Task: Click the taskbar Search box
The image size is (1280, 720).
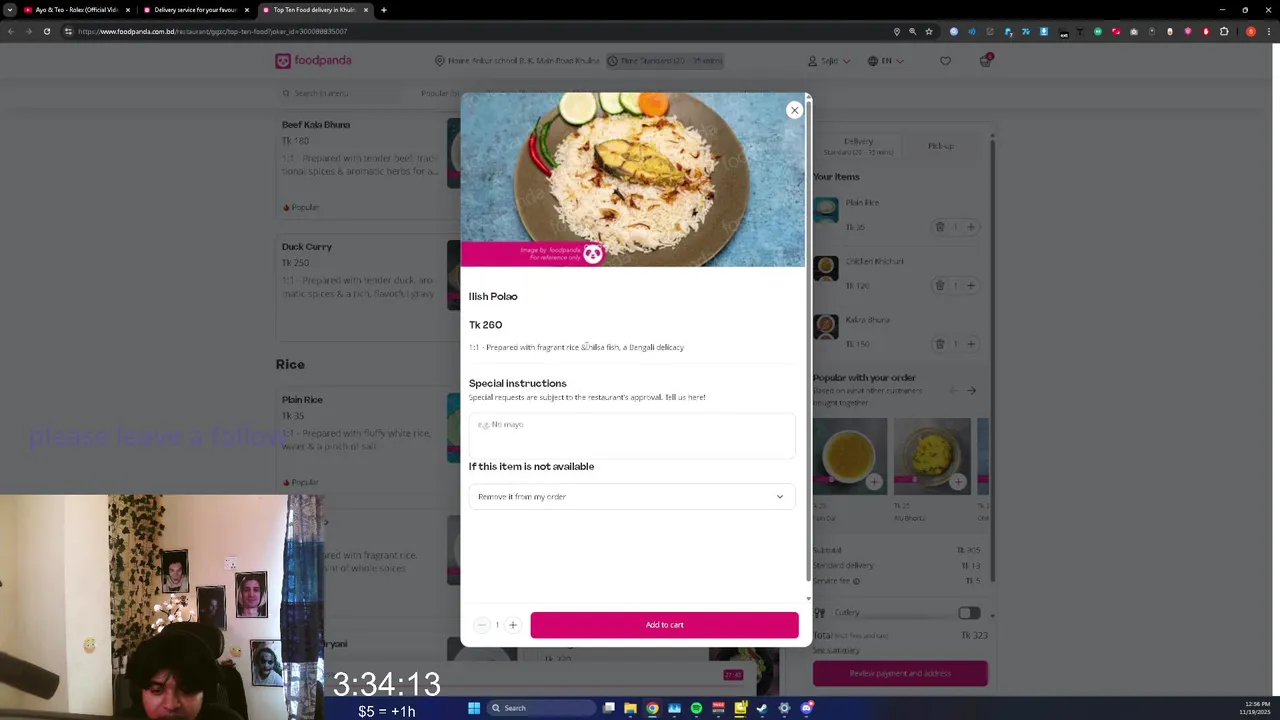Action: click(542, 708)
